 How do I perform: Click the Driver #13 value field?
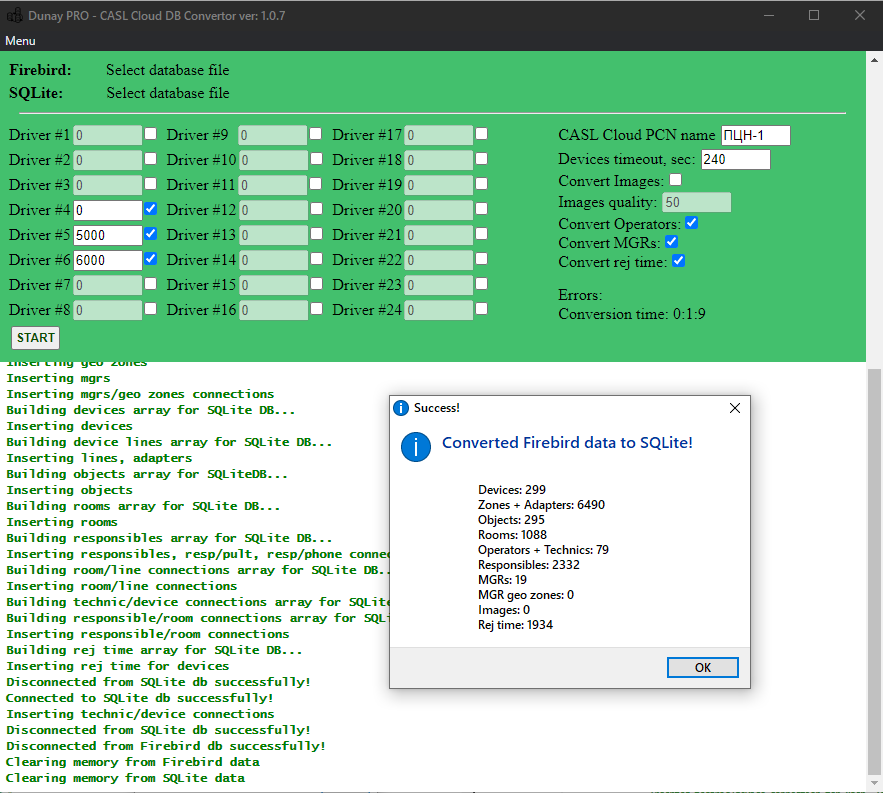tap(273, 235)
